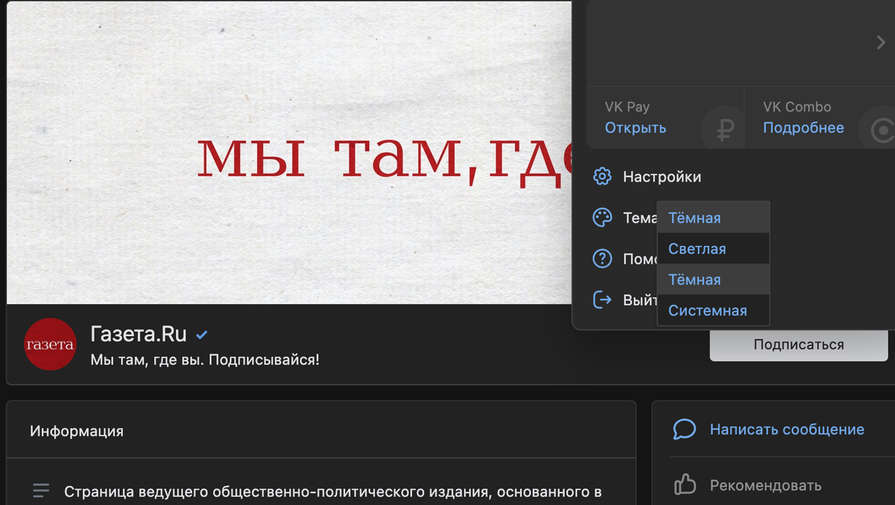Viewport: 895px width, 505px height.
Task: Open Настройки gear icon
Action: click(602, 176)
